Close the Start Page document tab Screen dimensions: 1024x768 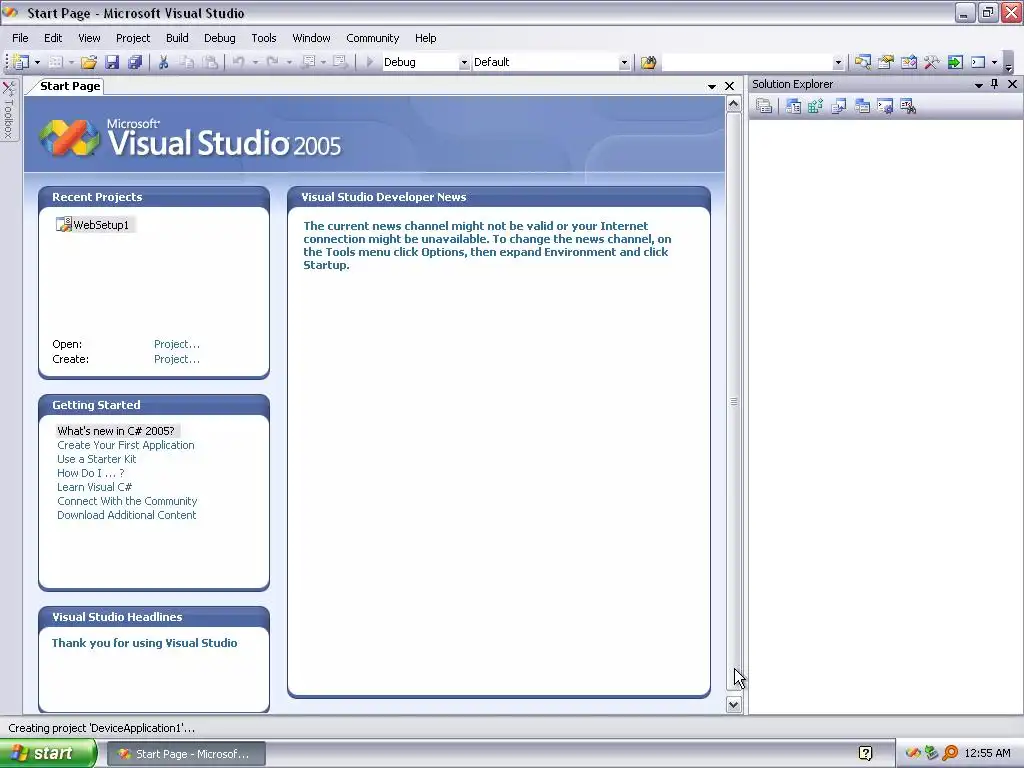click(x=729, y=86)
